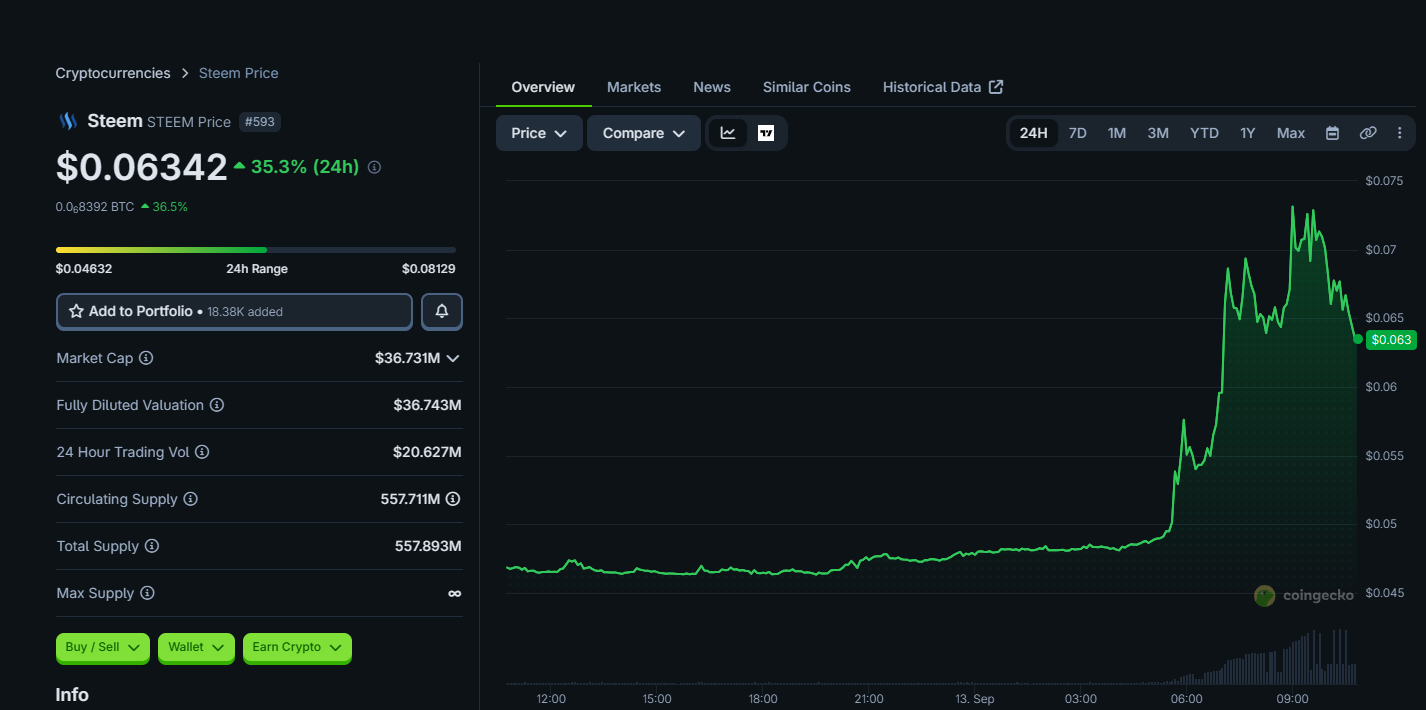Click 24 Hour Trading Vol info icon
This screenshot has height=710, width=1426.
pos(202,452)
